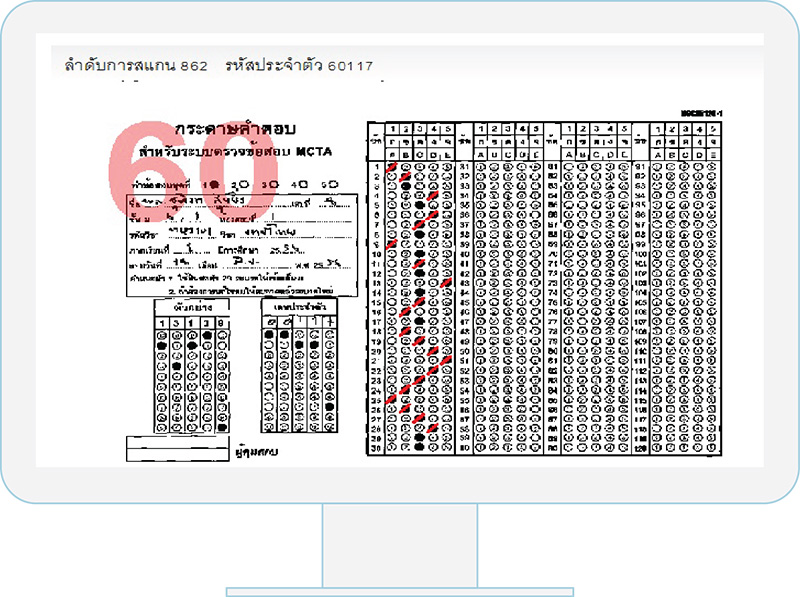Screen dimensions: 800x597
Task: Click the form code printed above the answer grid
Action: coord(698,114)
